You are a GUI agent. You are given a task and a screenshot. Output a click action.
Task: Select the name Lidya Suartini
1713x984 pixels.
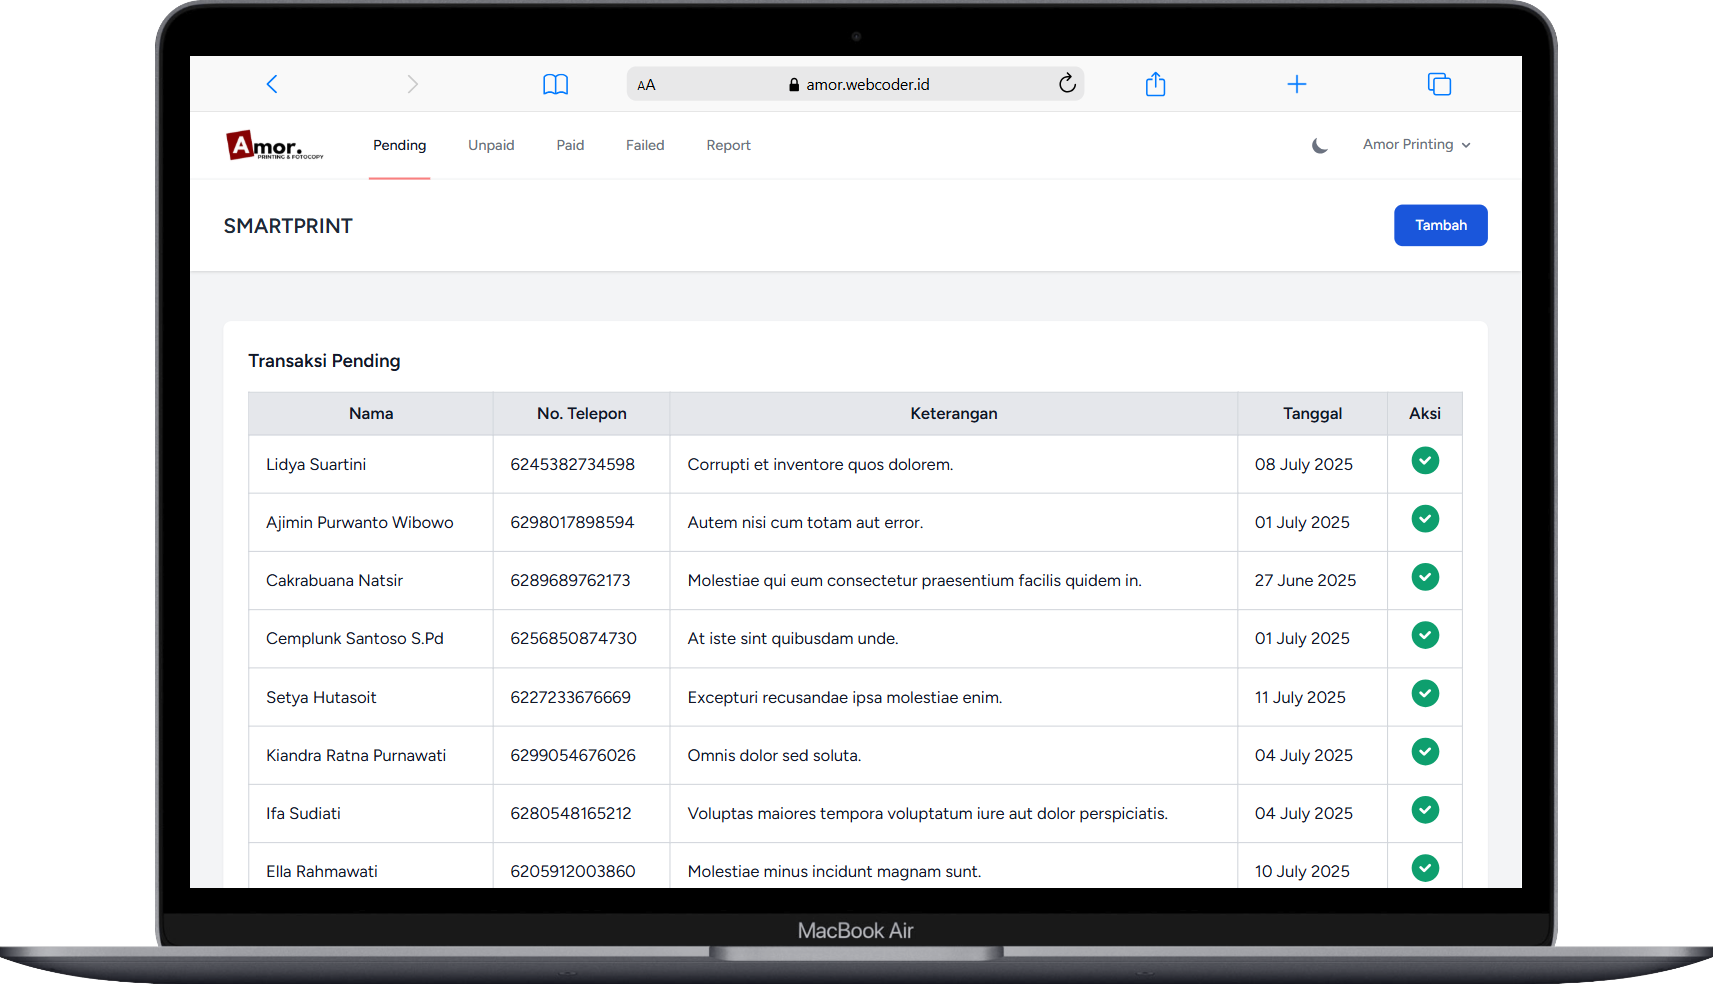(x=316, y=464)
